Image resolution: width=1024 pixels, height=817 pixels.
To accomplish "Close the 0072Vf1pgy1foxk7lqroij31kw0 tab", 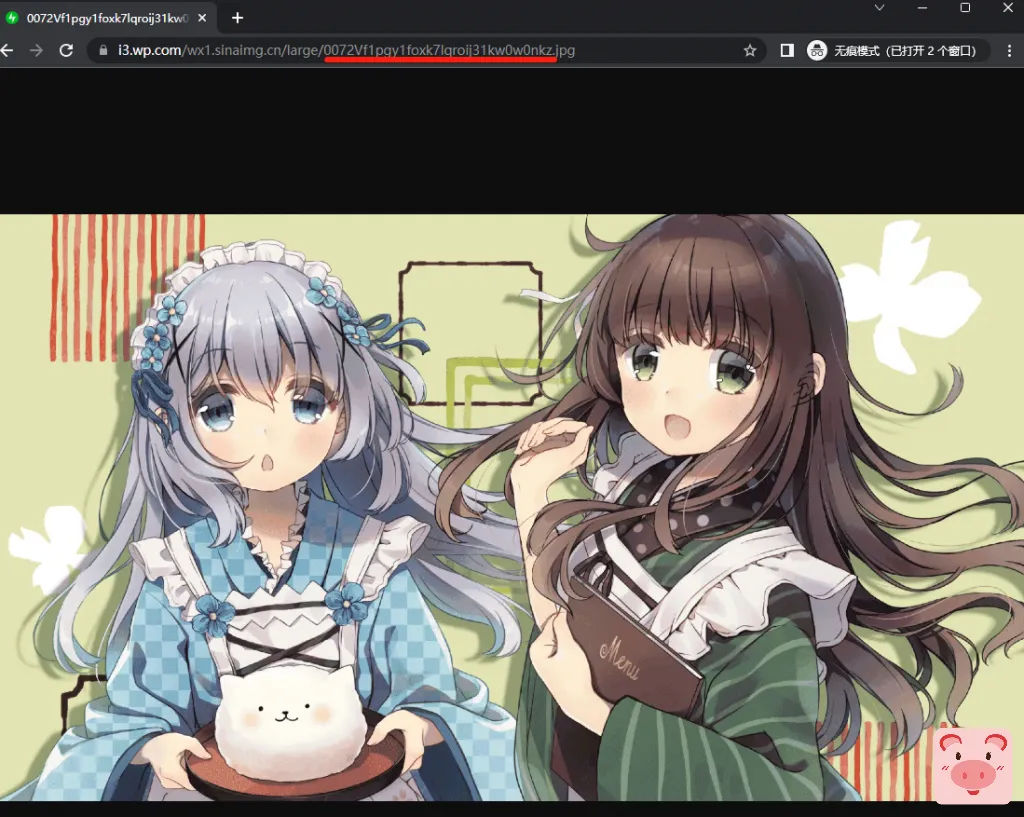I will 202,18.
